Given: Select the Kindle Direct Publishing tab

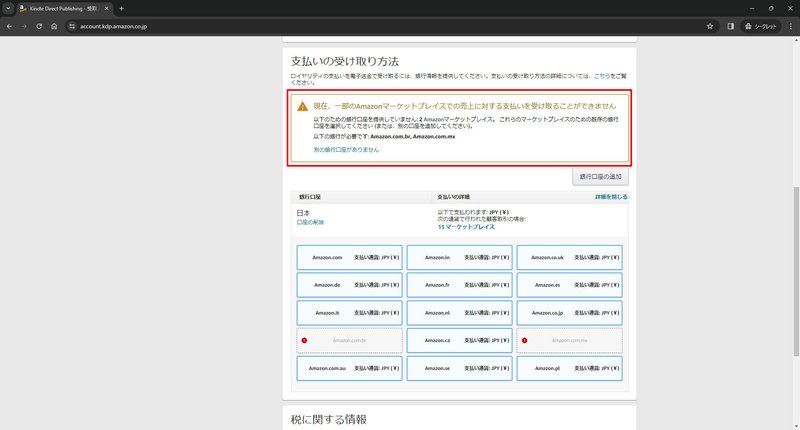Looking at the screenshot, I should coord(64,9).
